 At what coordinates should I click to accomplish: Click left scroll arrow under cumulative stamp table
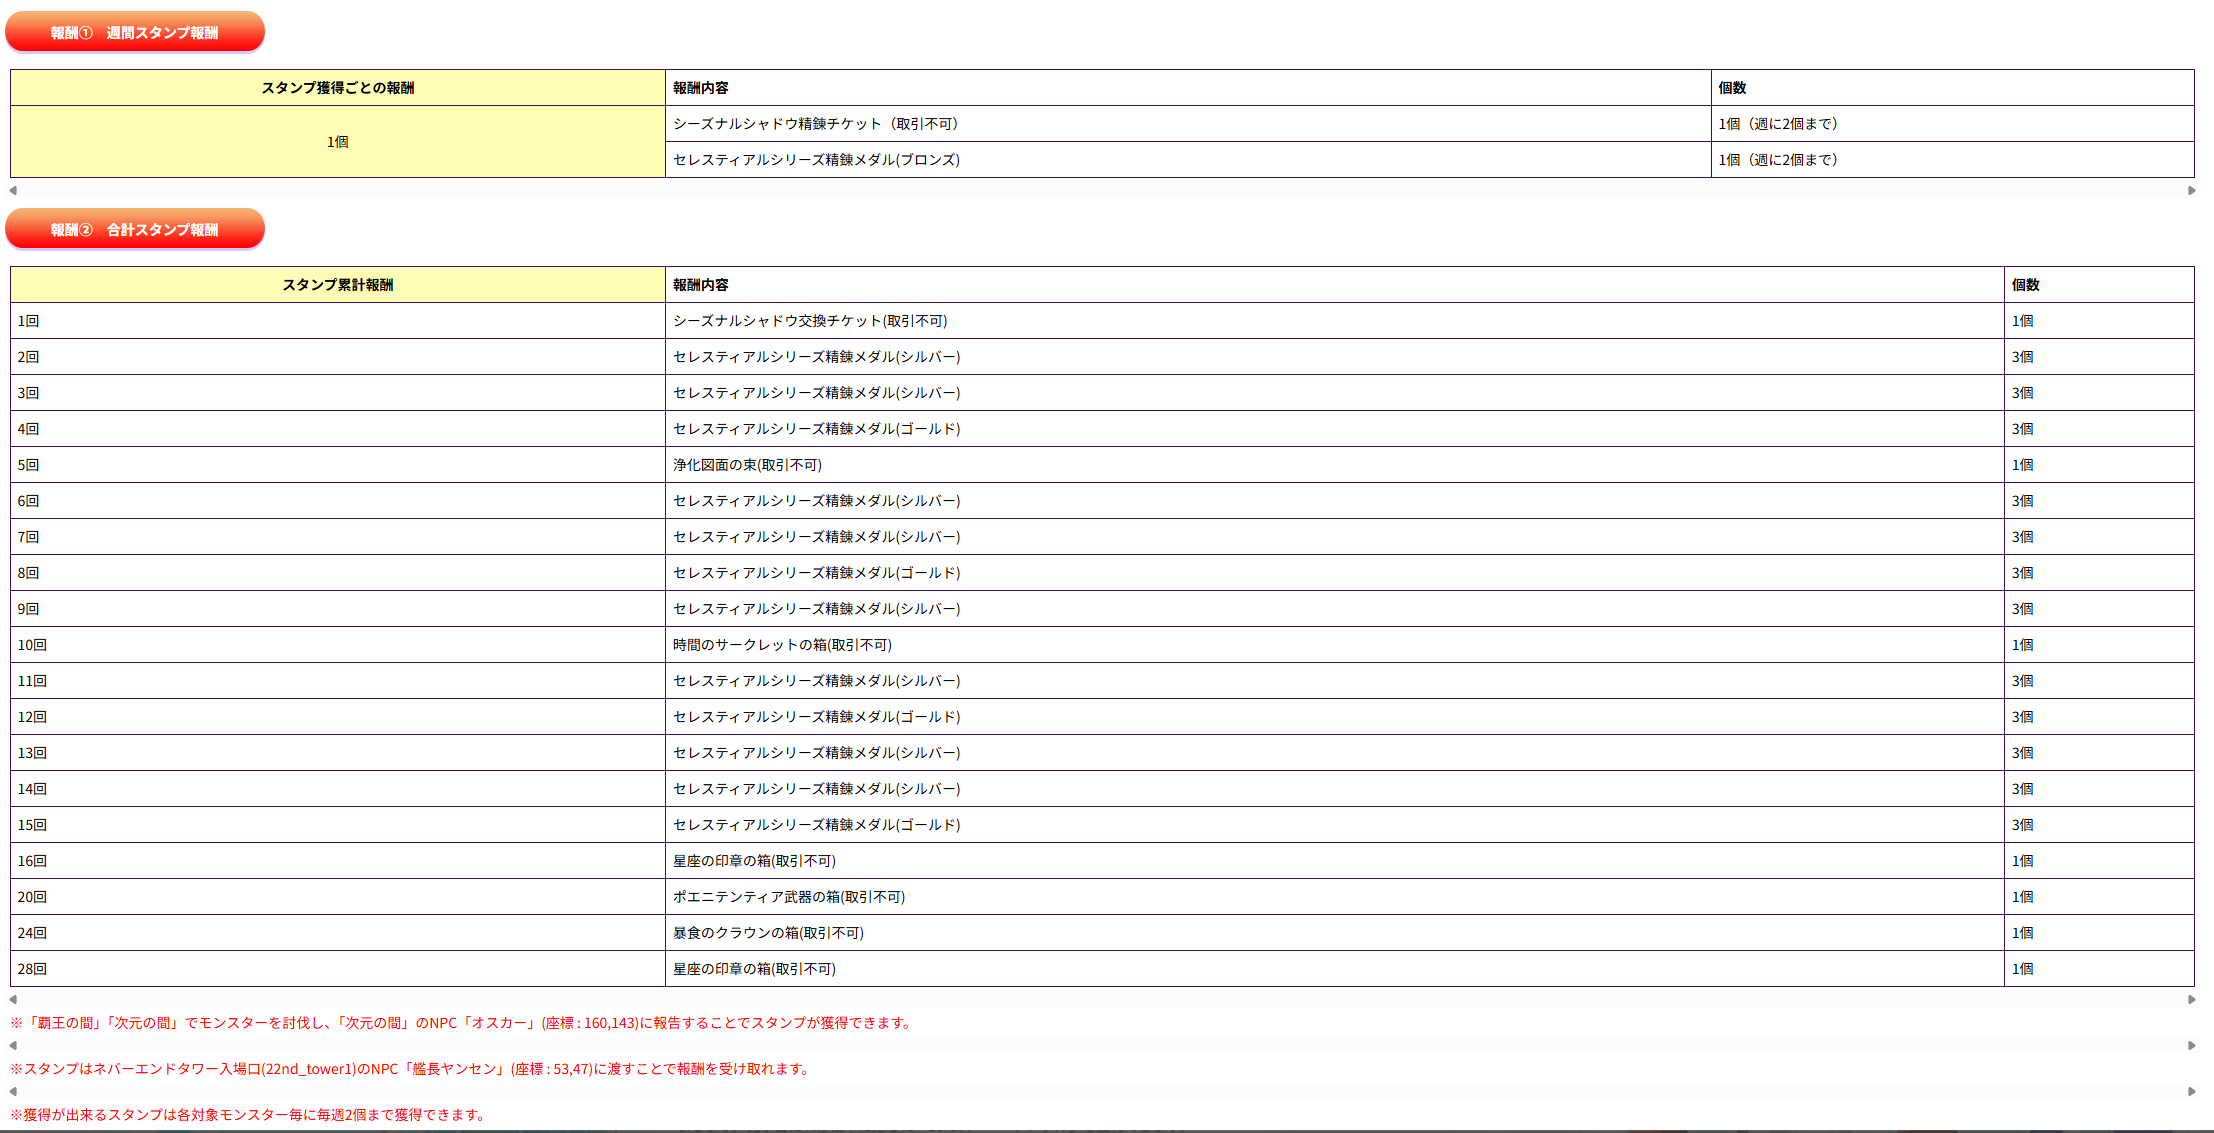[13, 999]
